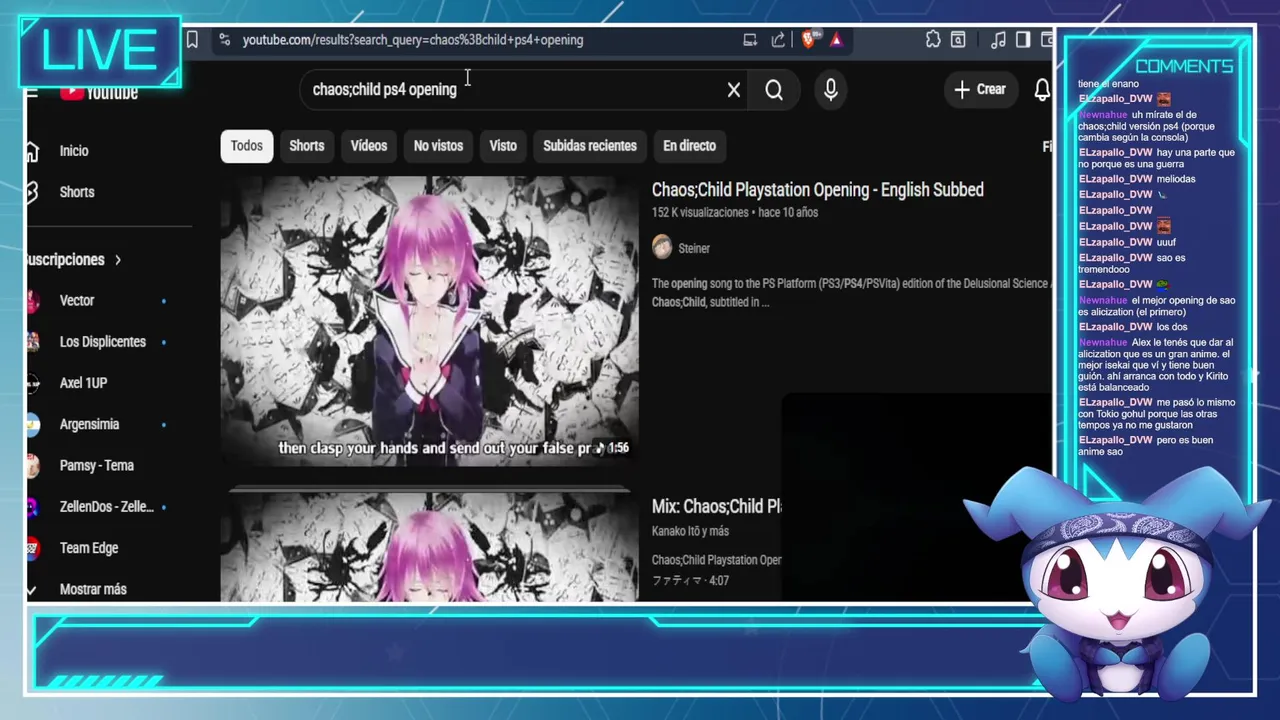Clear the YouTube search box with X

[734, 90]
